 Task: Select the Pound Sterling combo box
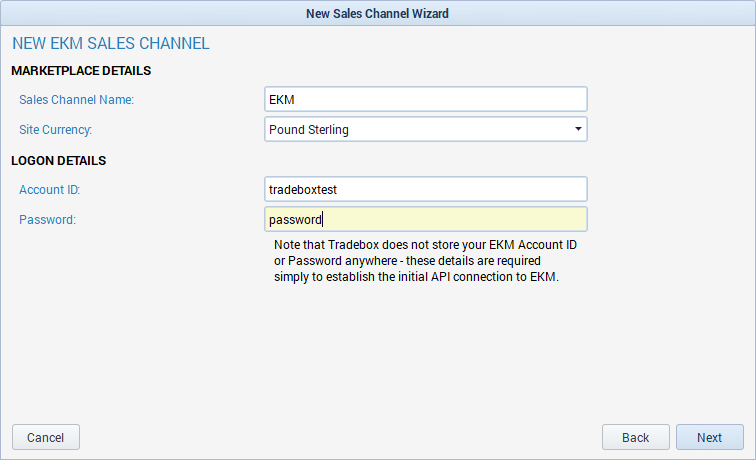click(x=426, y=129)
